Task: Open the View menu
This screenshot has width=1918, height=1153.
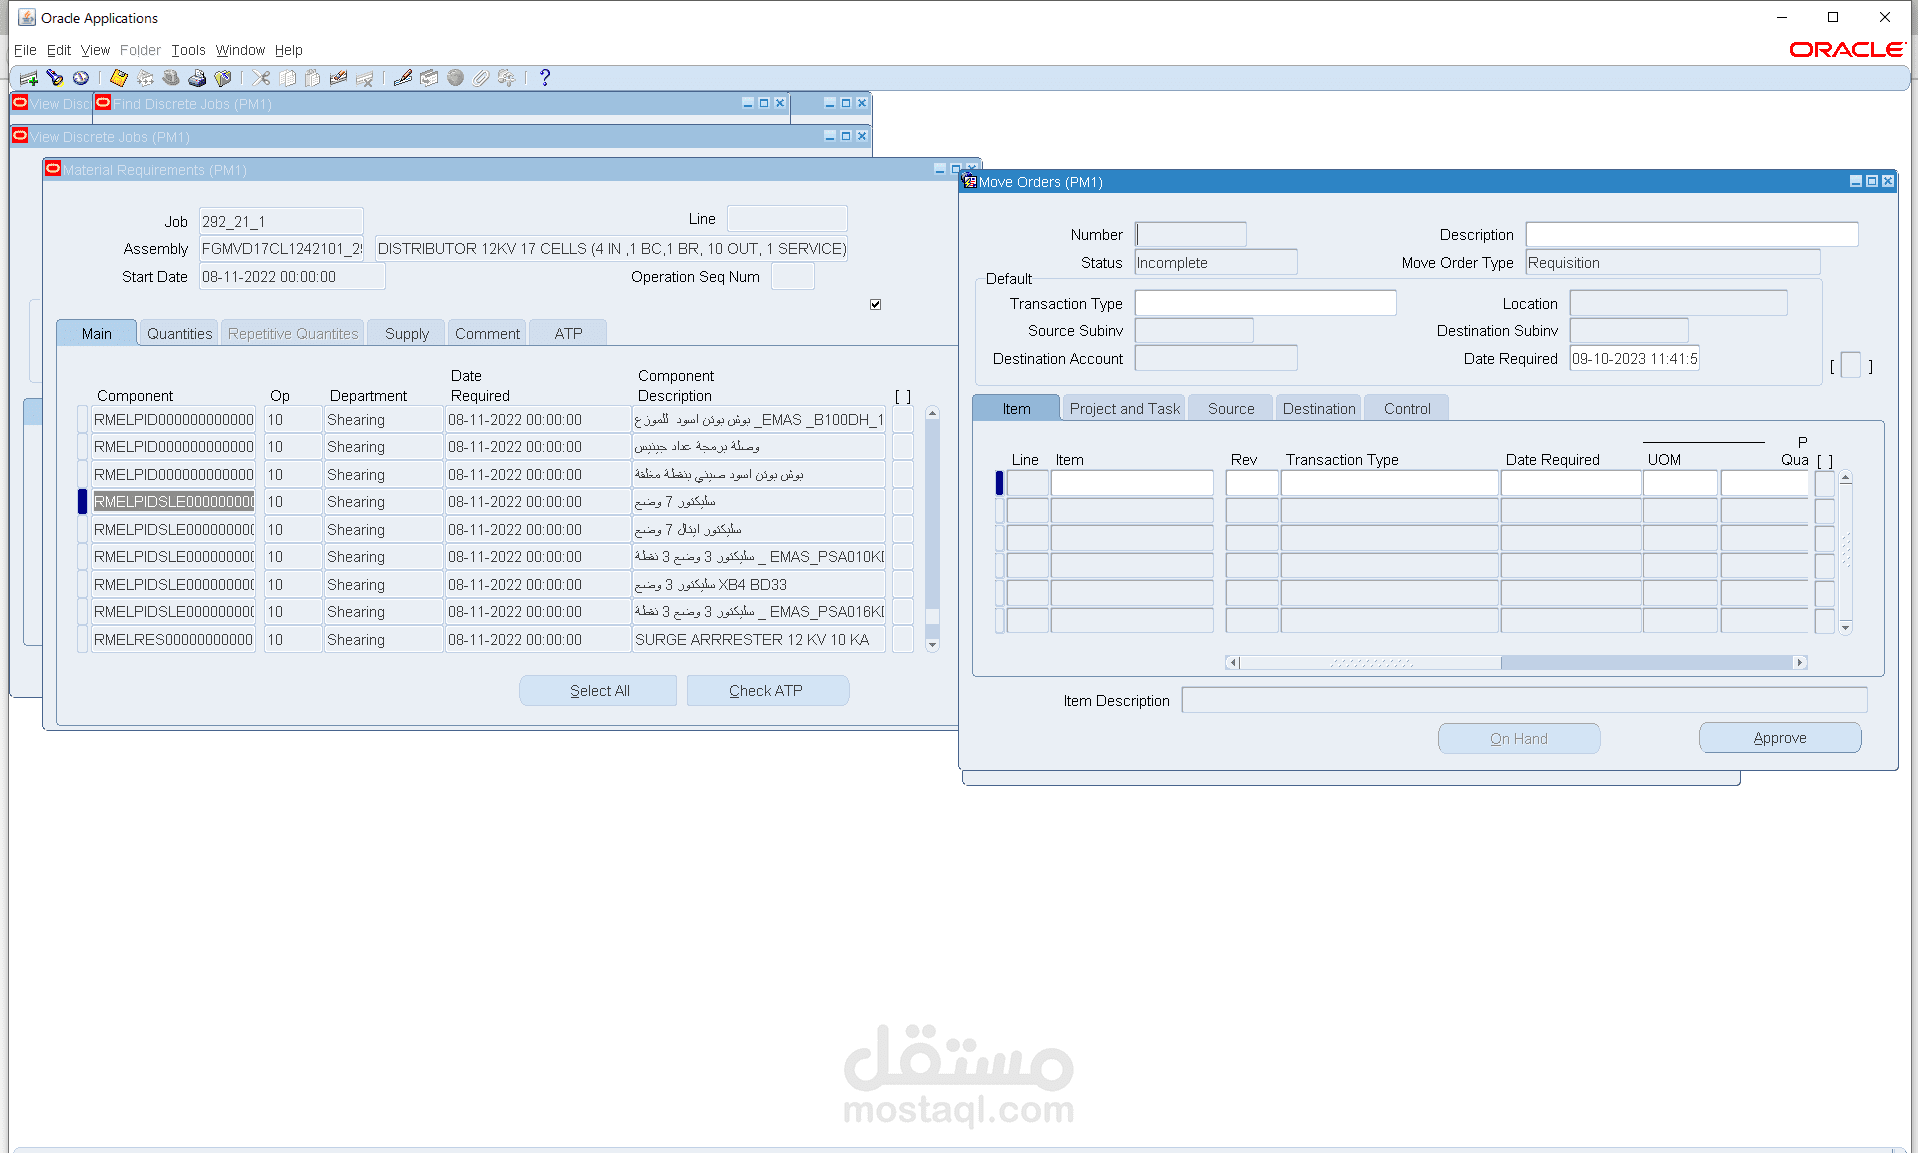Action: 96,50
